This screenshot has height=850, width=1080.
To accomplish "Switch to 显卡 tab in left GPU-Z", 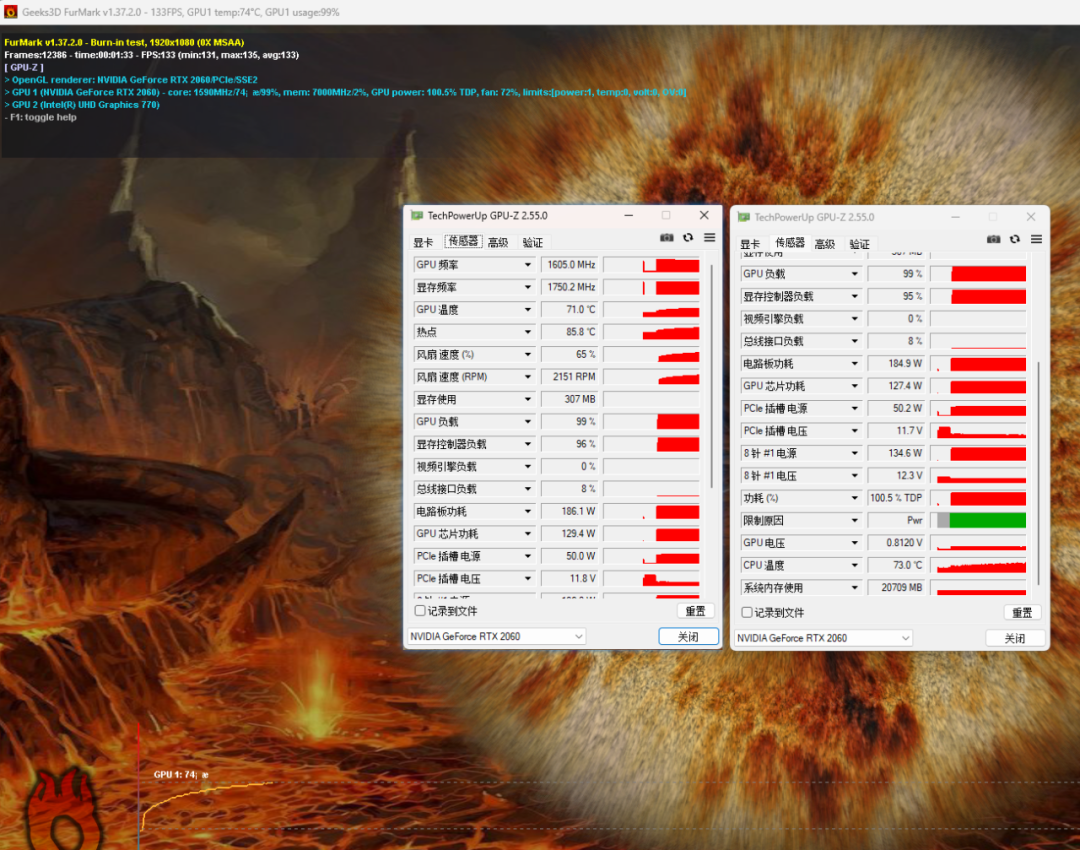I will click(423, 242).
